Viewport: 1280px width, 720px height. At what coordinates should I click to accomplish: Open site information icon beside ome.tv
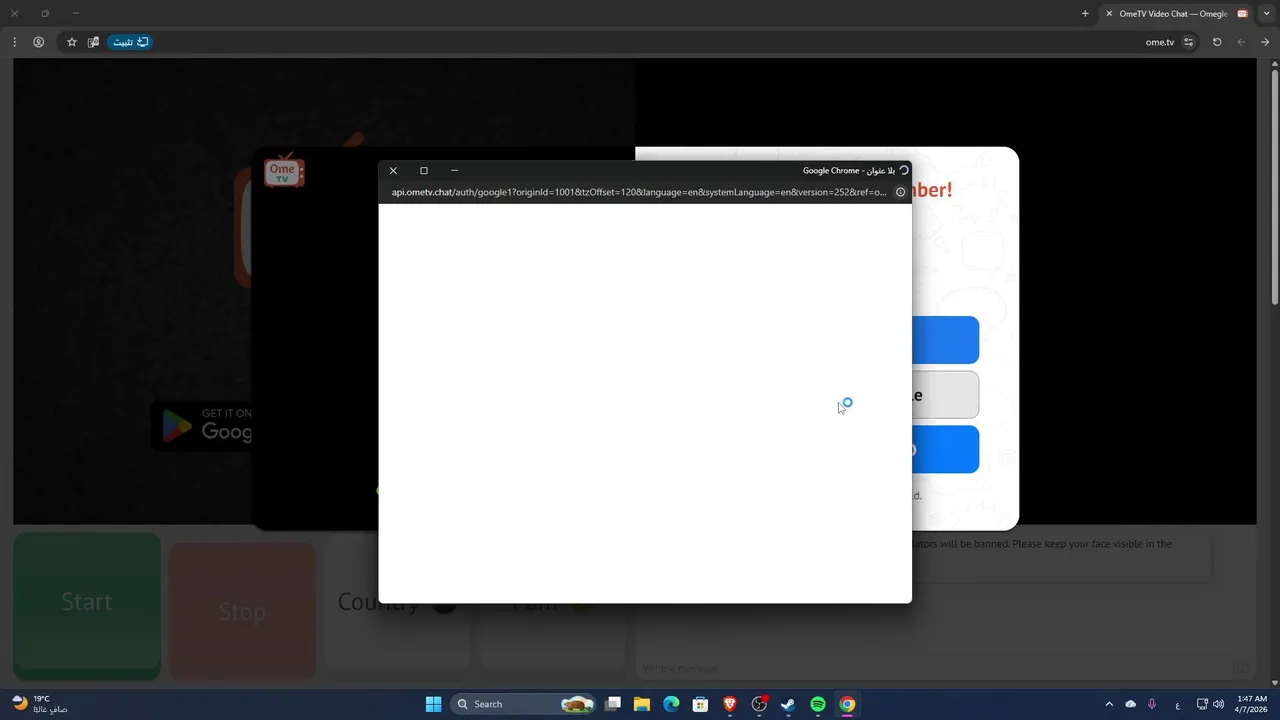pos(1188,42)
